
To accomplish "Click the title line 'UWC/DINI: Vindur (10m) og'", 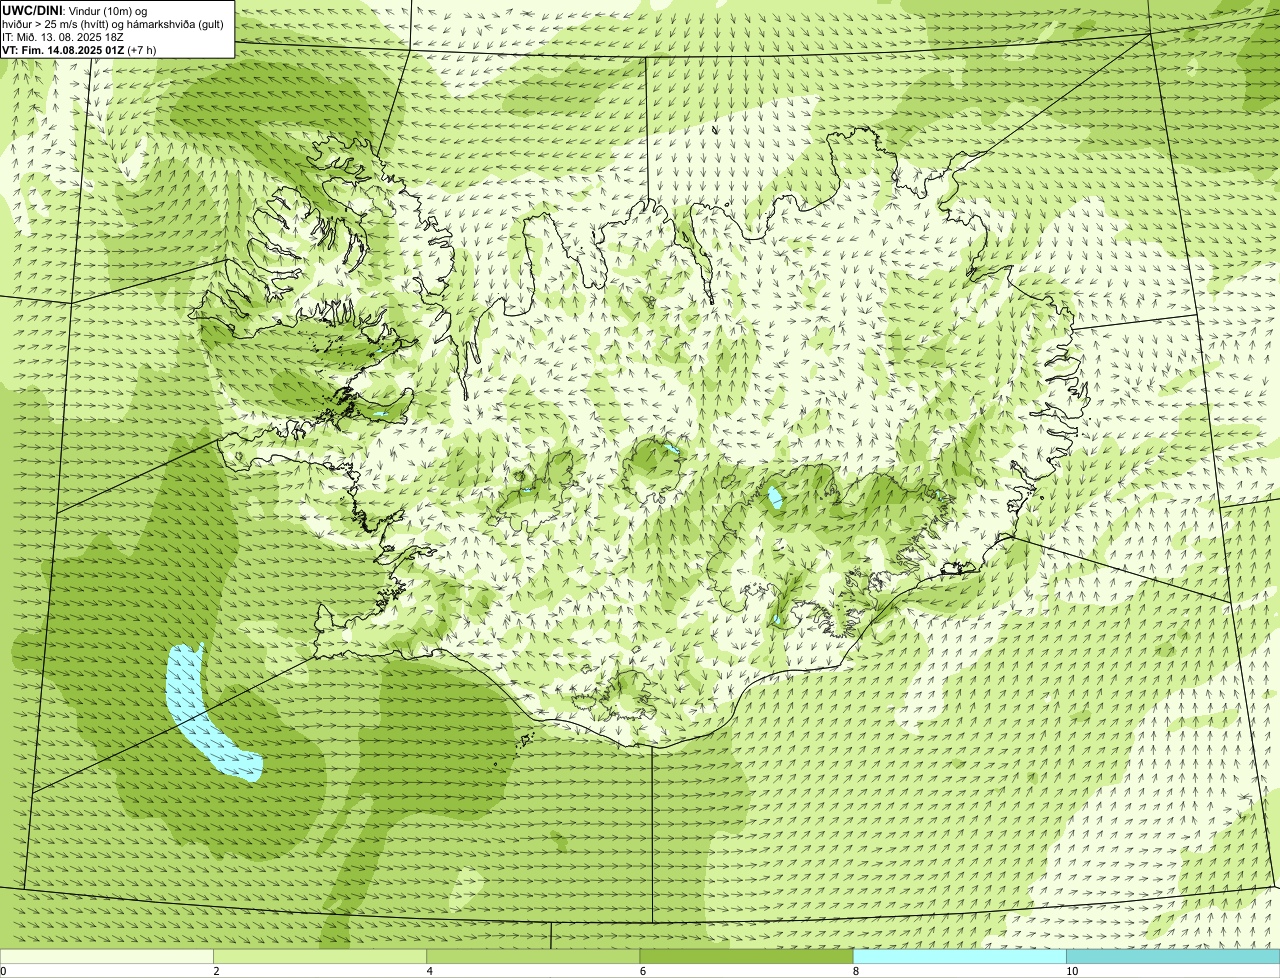I will click(75, 11).
